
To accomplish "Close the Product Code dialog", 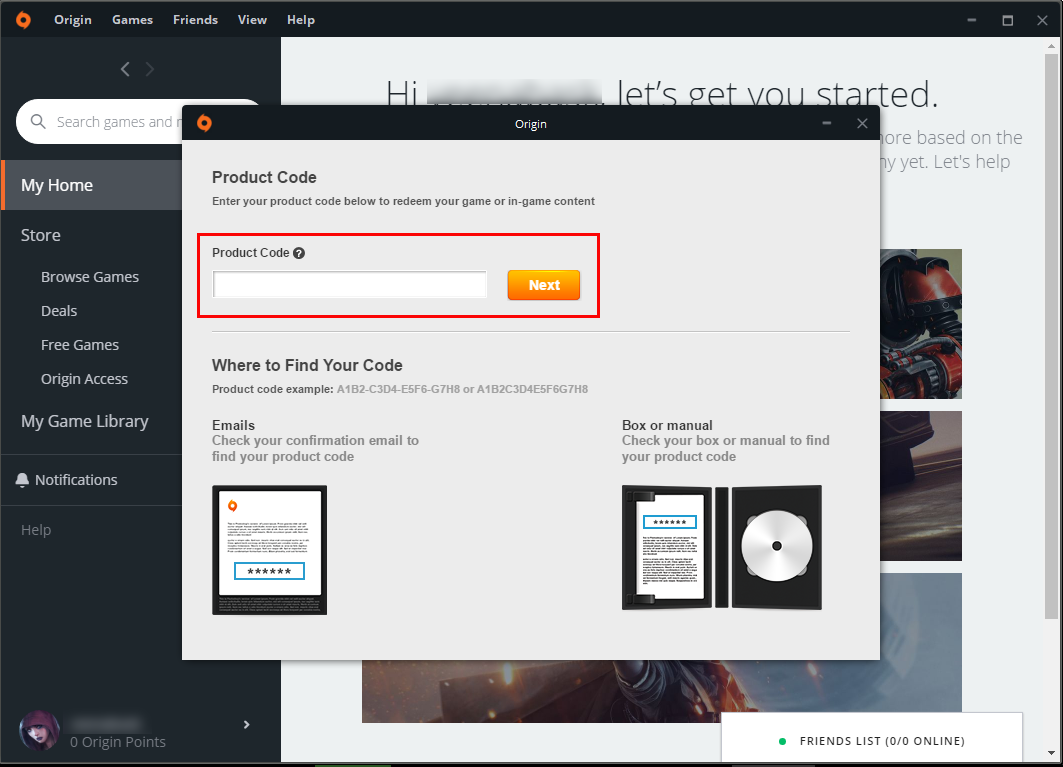I will pyautogui.click(x=862, y=123).
